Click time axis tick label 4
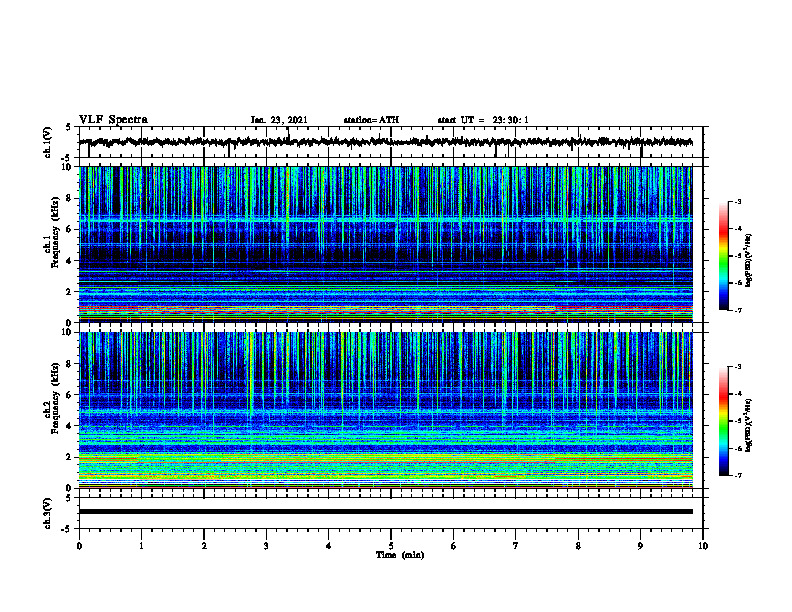Image resolution: width=792 pixels, height=612 pixels. pyautogui.click(x=329, y=546)
